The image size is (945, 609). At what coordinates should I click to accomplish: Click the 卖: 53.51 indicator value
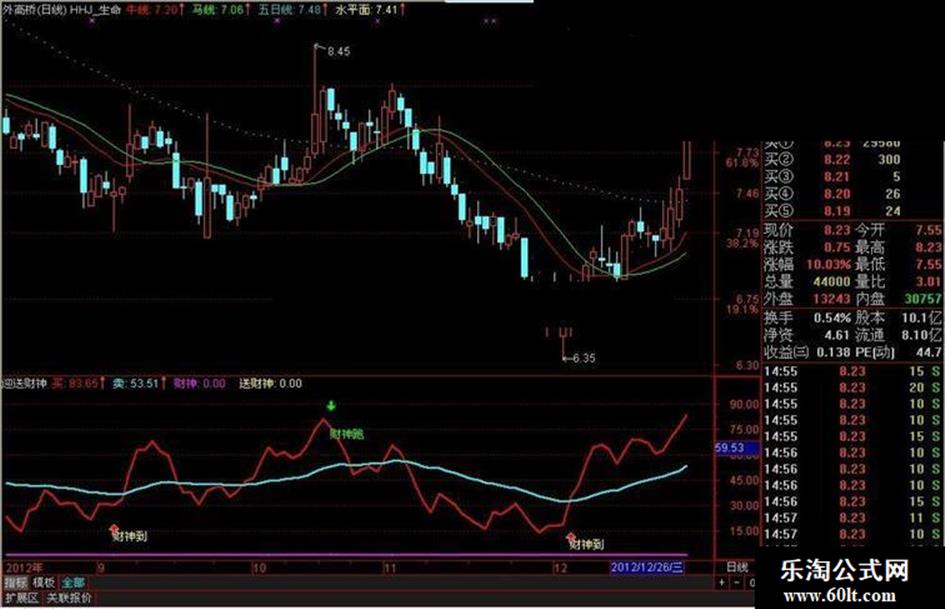pos(138,383)
